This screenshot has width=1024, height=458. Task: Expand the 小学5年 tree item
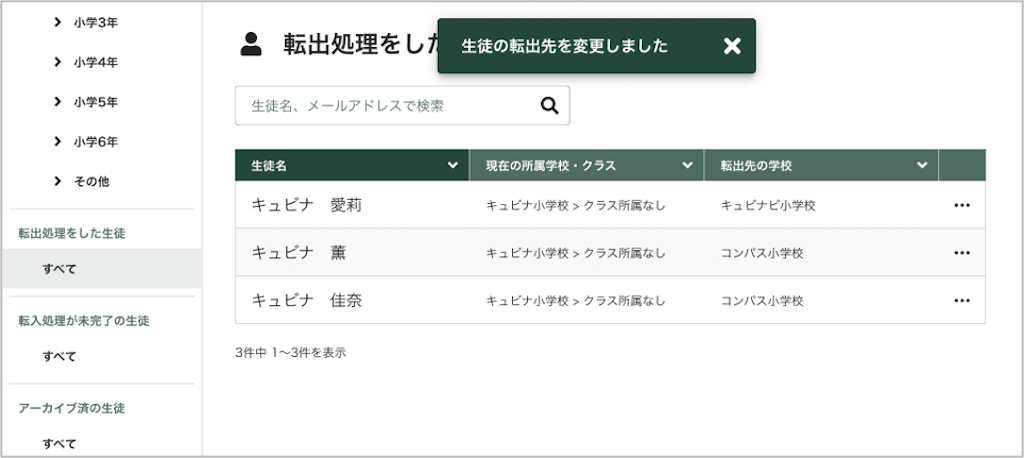pos(57,102)
